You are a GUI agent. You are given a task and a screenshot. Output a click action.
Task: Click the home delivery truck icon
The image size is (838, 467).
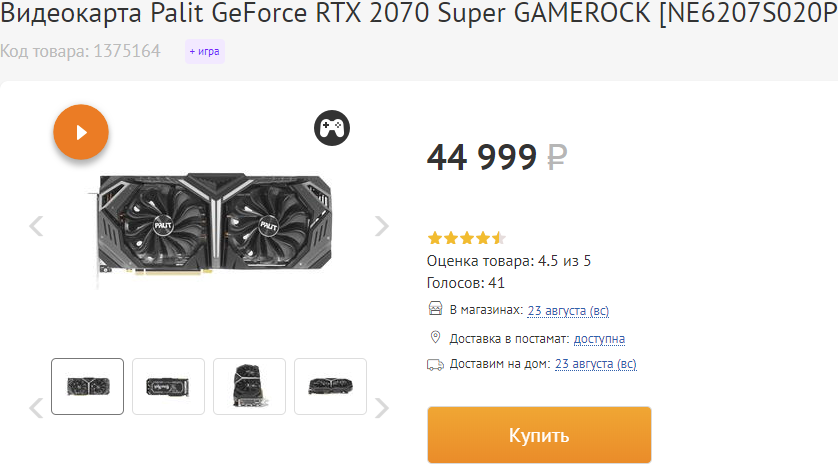click(x=435, y=364)
